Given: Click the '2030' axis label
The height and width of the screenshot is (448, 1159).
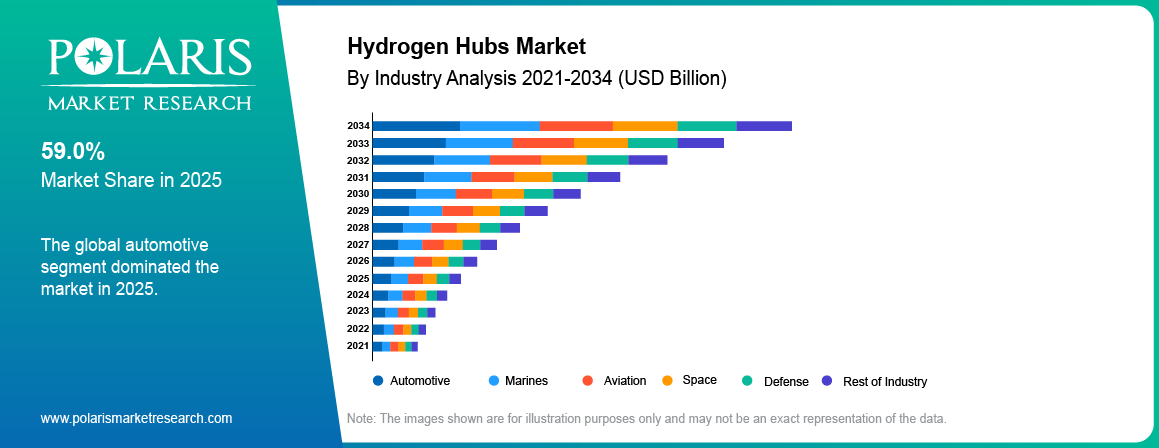Looking at the screenshot, I should (358, 194).
